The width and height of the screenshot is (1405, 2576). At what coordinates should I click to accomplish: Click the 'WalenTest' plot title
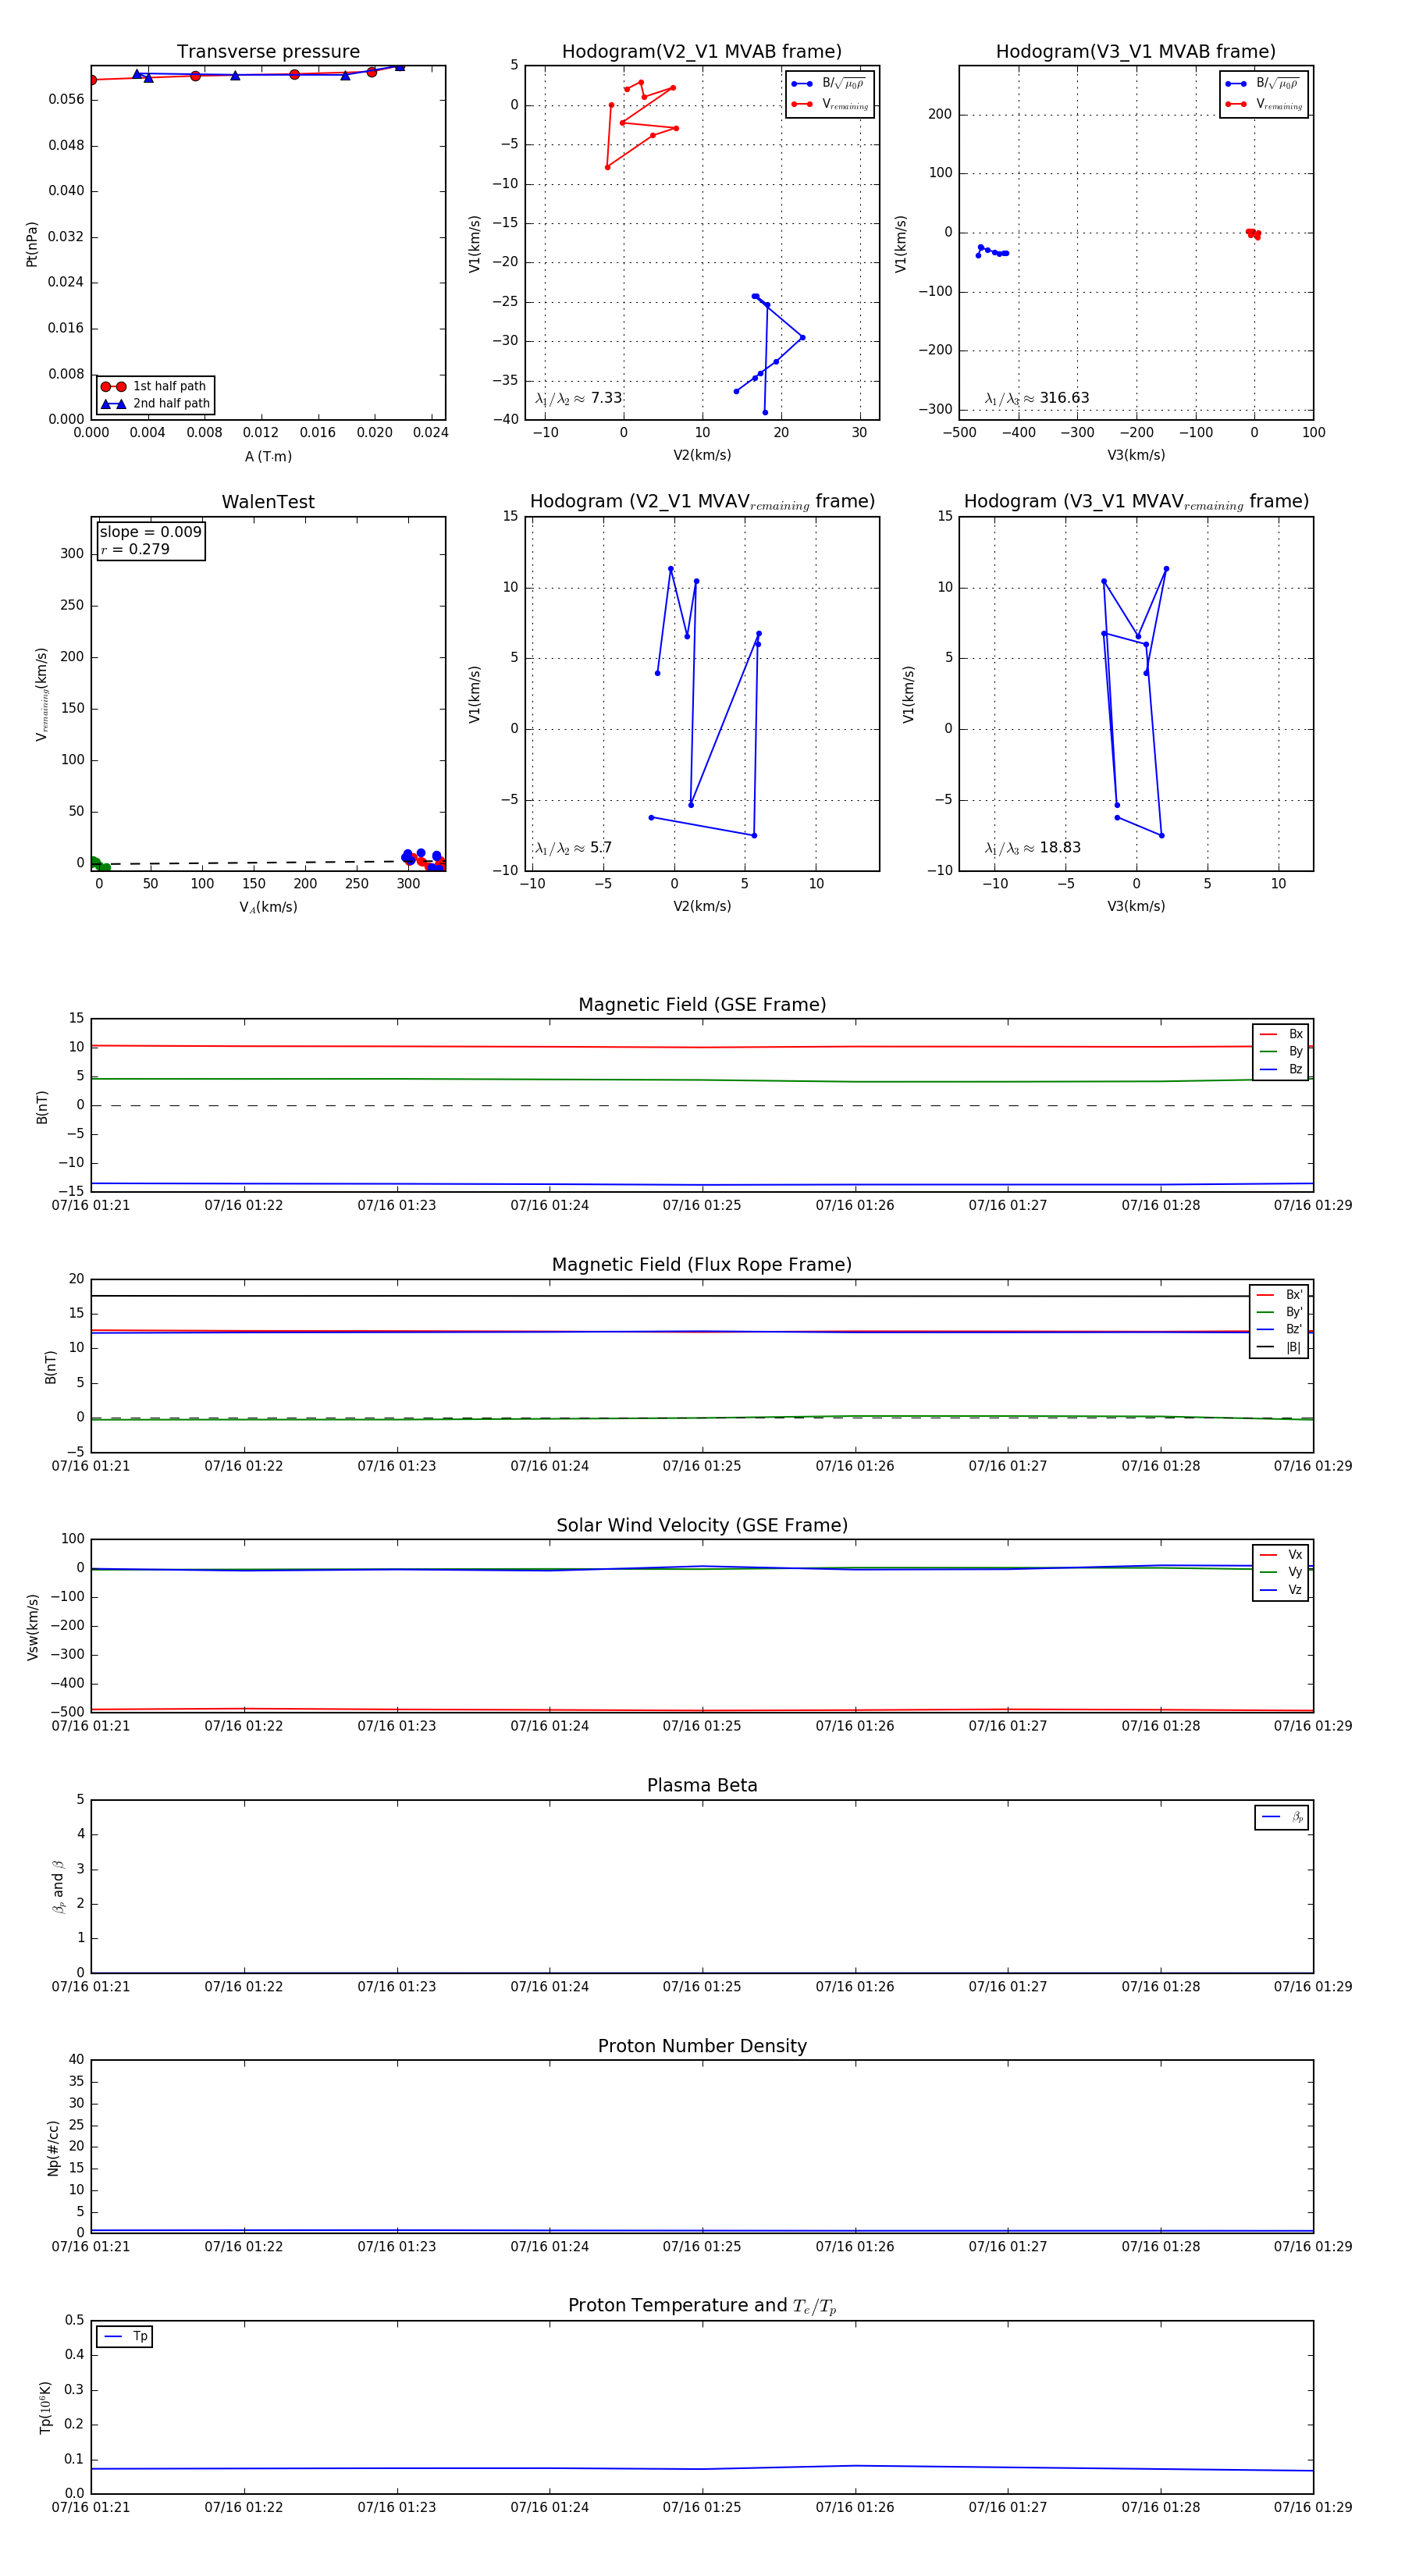click(268, 502)
